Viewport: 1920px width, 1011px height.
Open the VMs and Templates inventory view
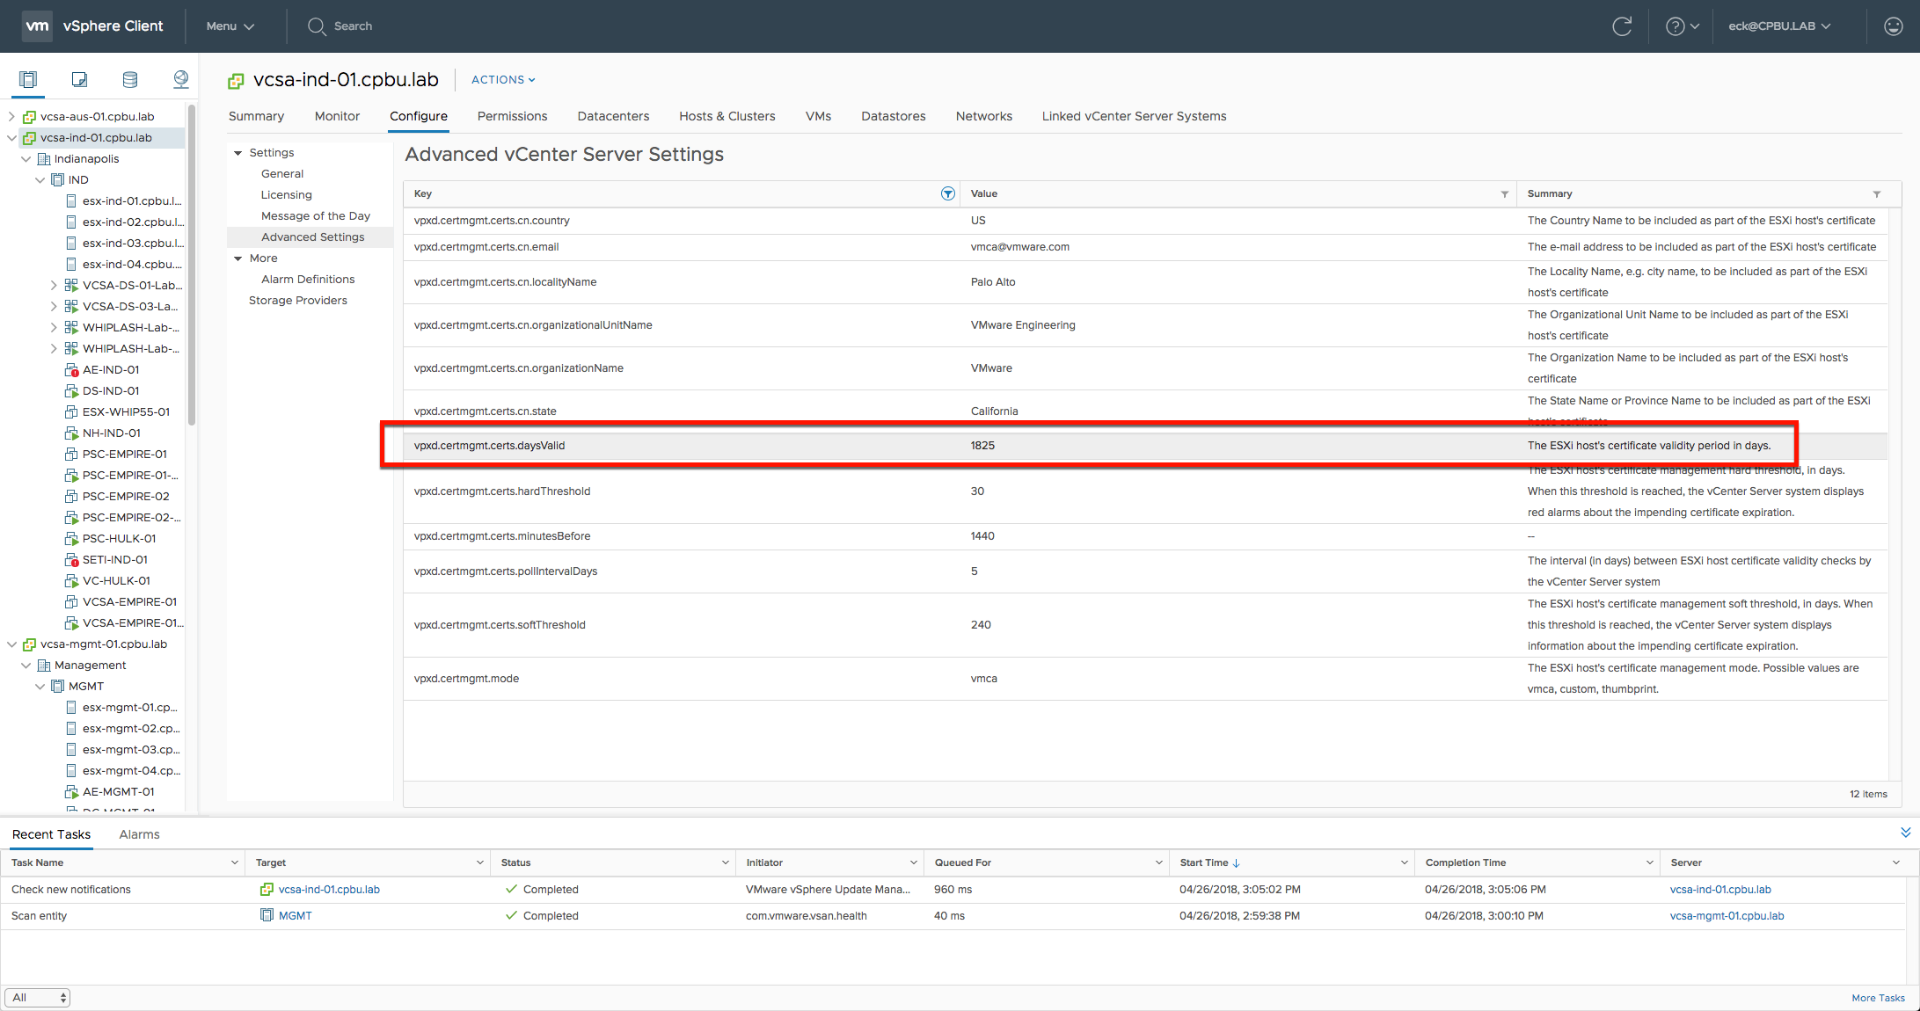point(79,79)
